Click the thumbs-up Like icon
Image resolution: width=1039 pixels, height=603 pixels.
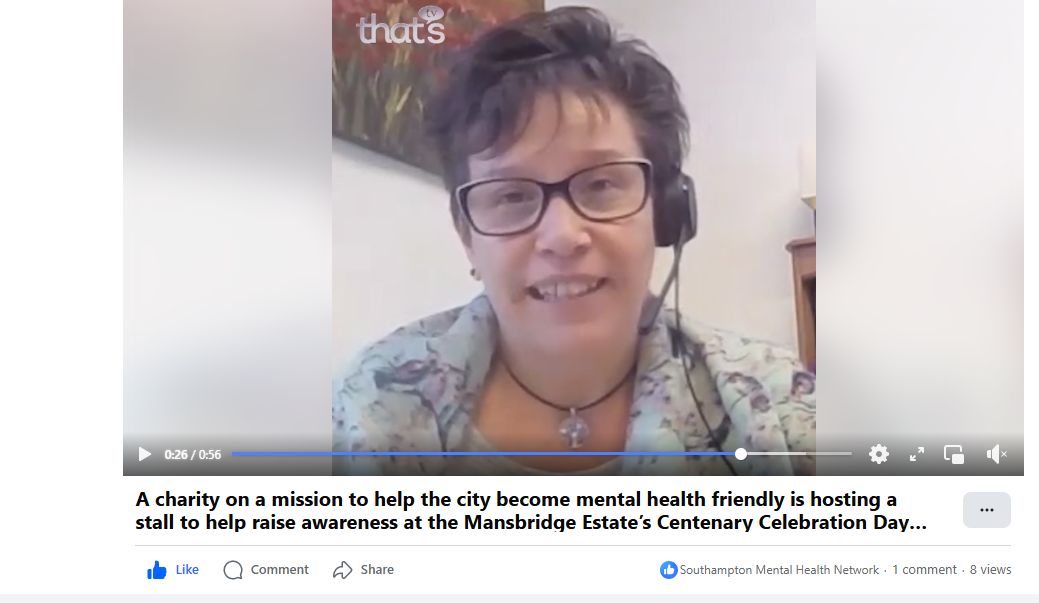click(x=157, y=570)
